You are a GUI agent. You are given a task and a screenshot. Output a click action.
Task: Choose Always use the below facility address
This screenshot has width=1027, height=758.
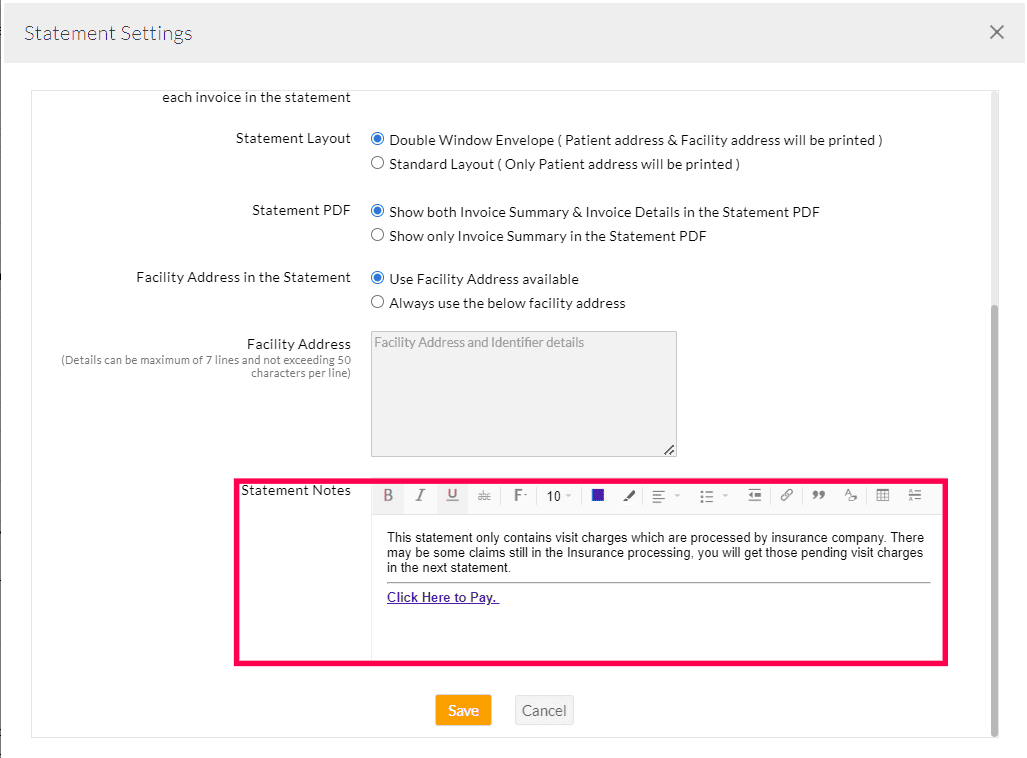tap(378, 302)
